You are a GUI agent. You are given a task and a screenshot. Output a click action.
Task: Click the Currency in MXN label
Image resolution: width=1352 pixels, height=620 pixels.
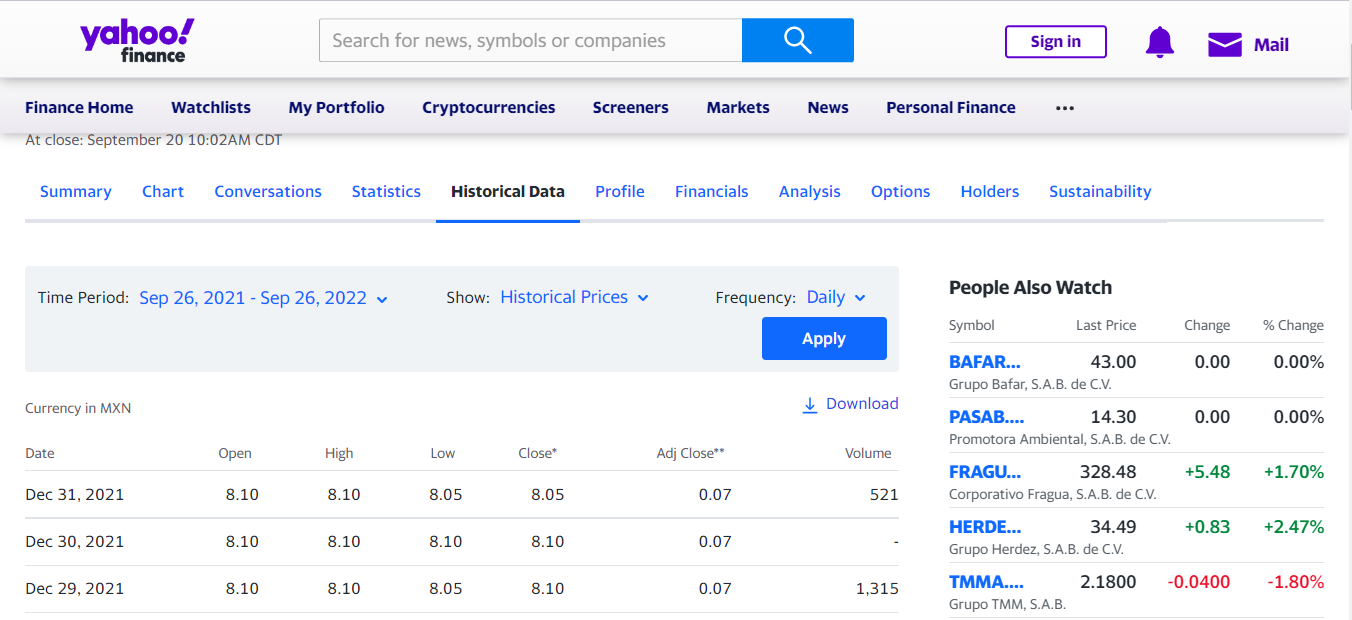78,408
